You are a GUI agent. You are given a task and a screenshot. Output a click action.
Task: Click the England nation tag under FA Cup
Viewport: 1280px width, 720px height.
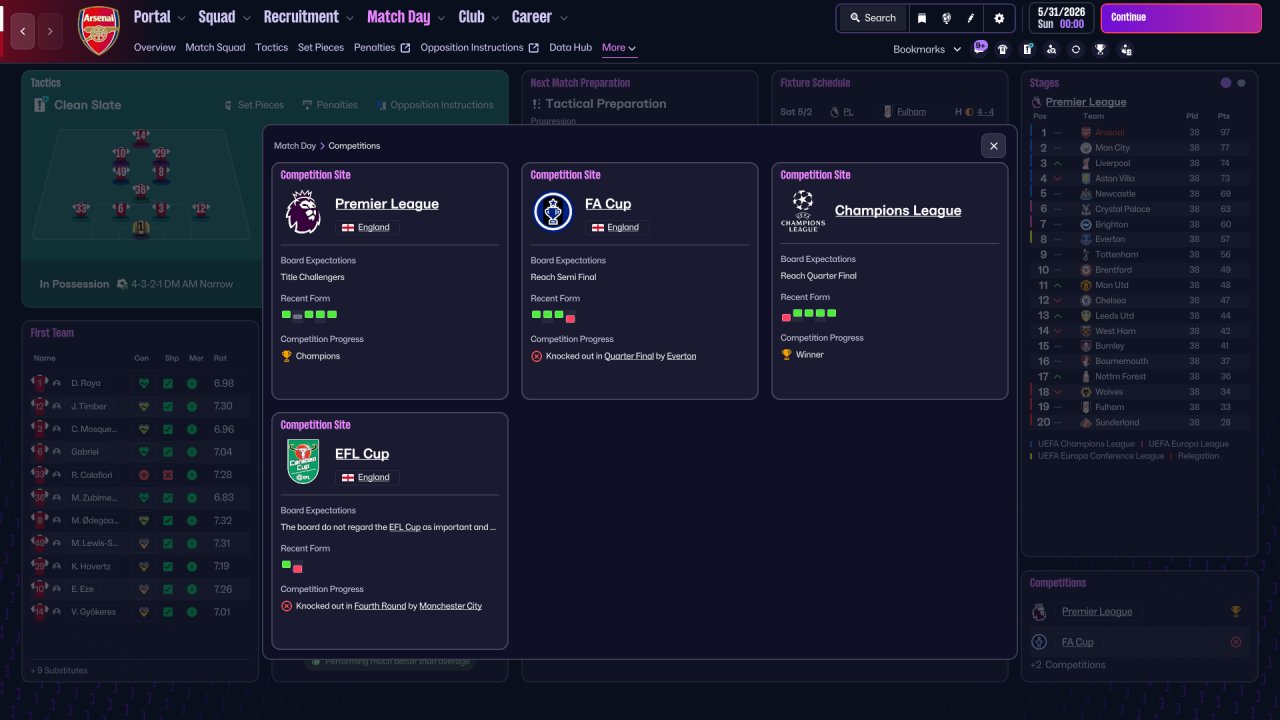pyautogui.click(x=615, y=227)
